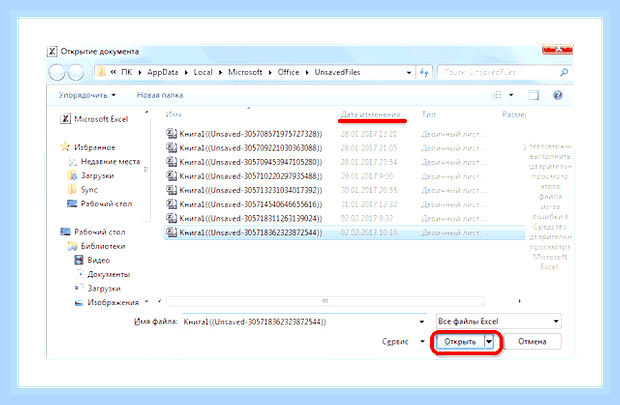
Task: Open Библиотеки in navigation tree
Action: pos(96,246)
